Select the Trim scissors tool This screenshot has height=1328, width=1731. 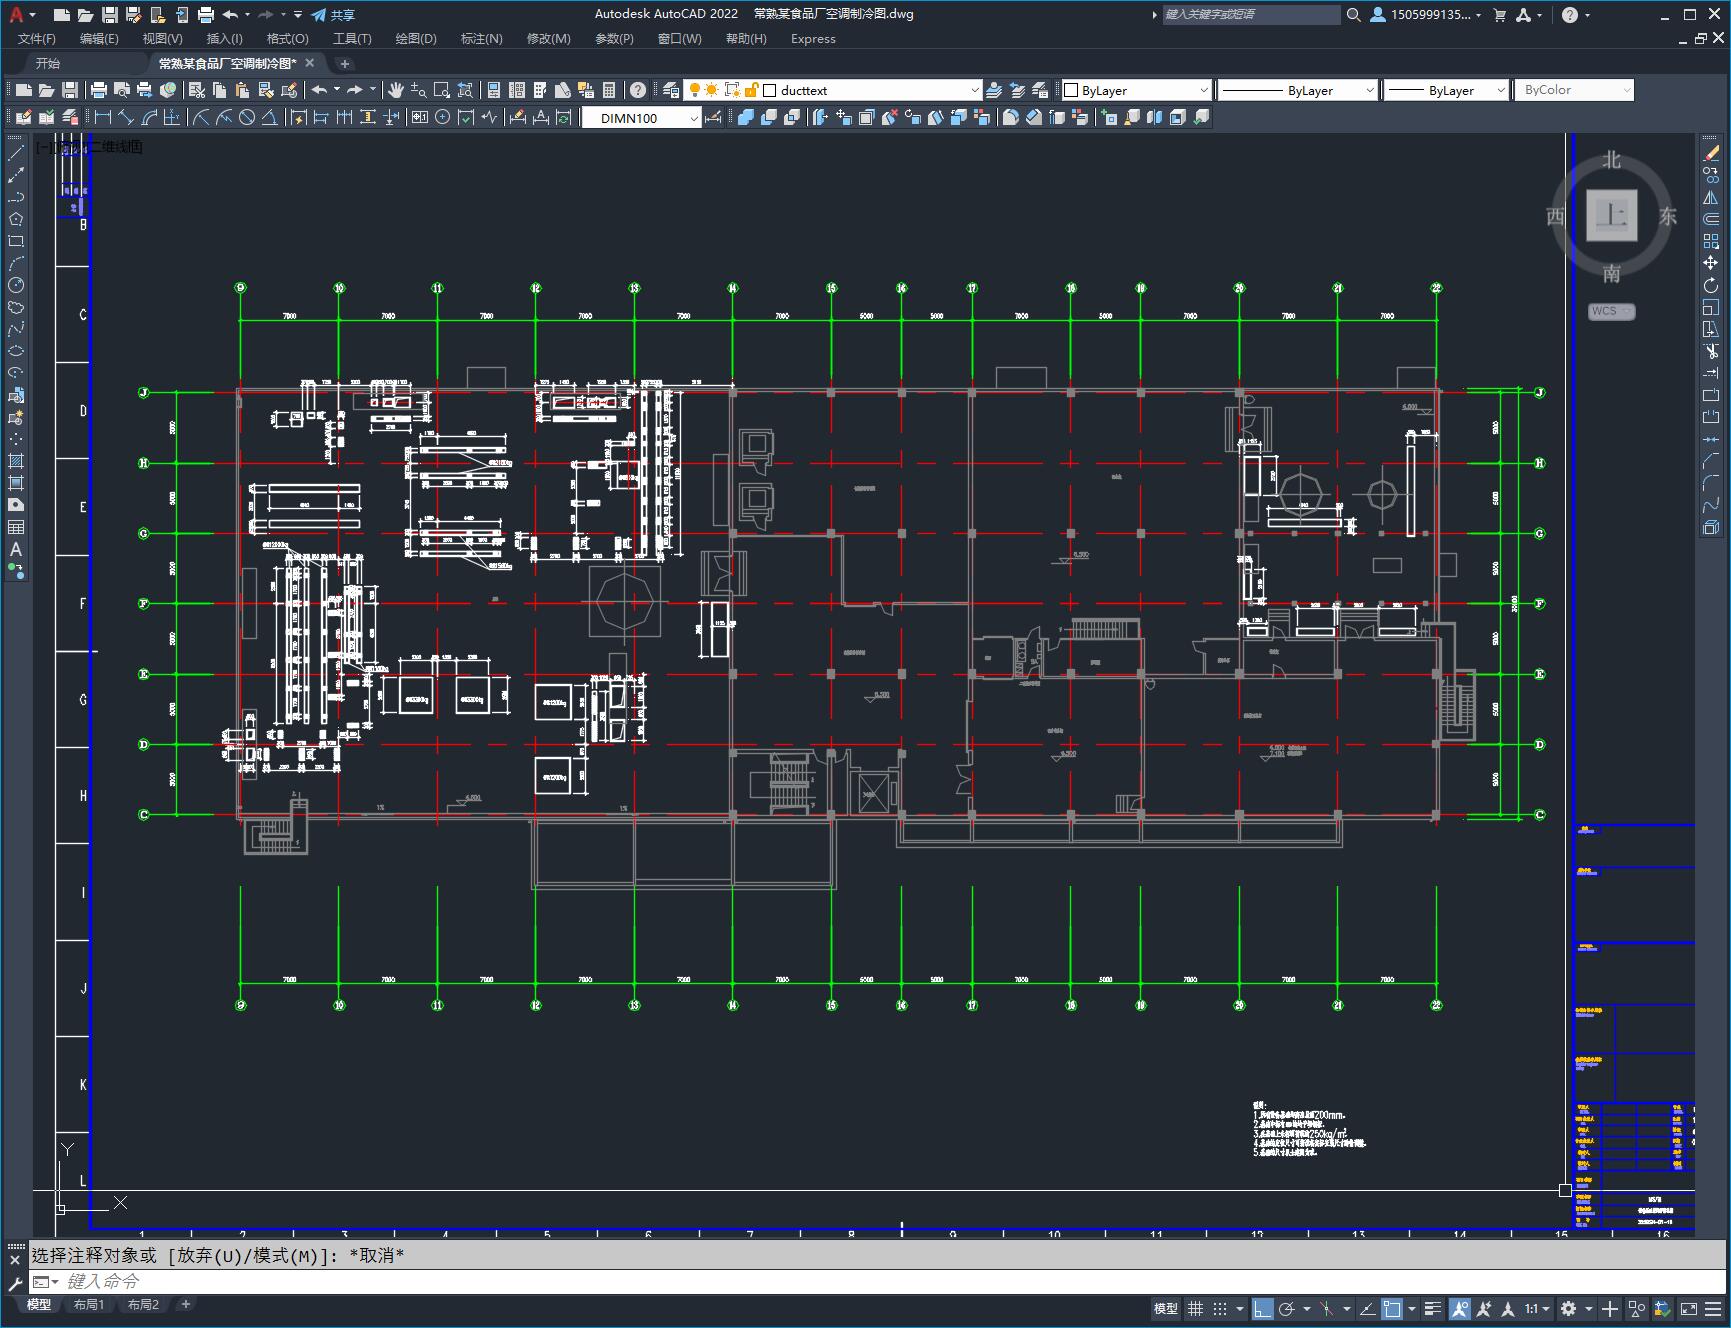click(x=1711, y=351)
